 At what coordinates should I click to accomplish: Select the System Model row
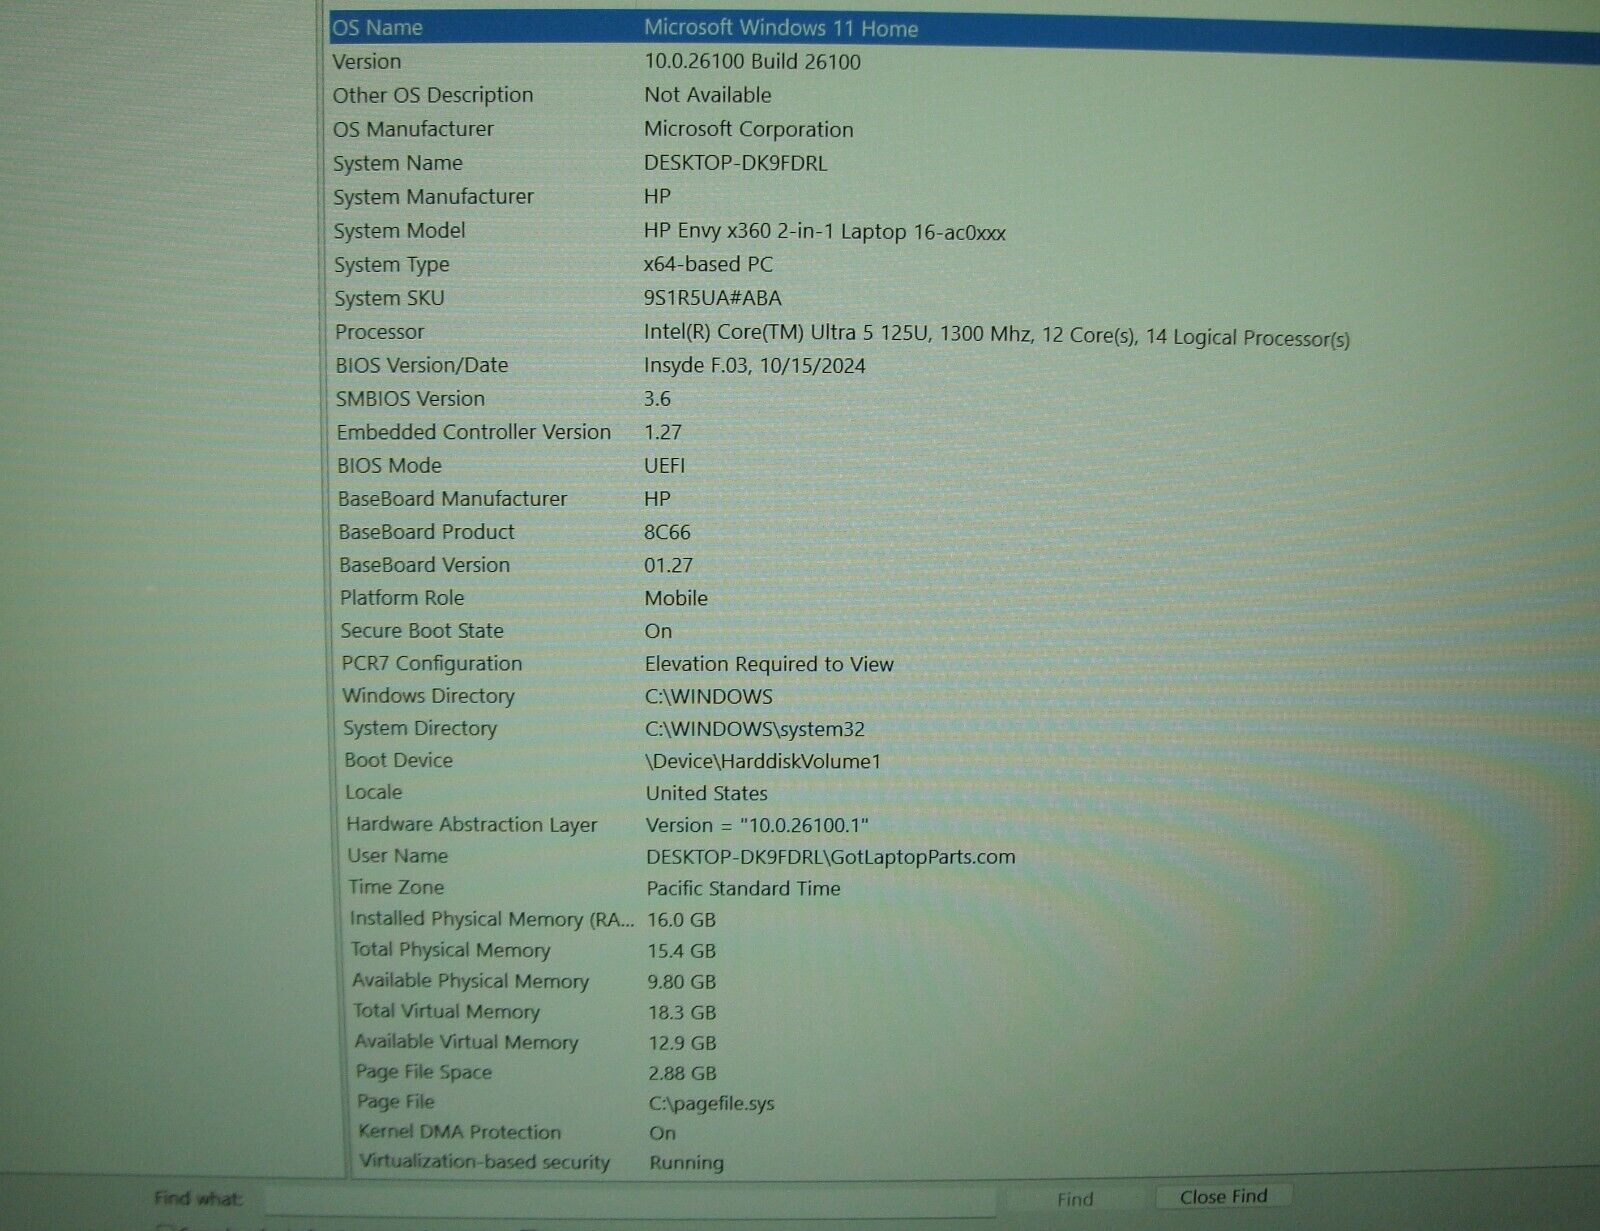click(400, 231)
